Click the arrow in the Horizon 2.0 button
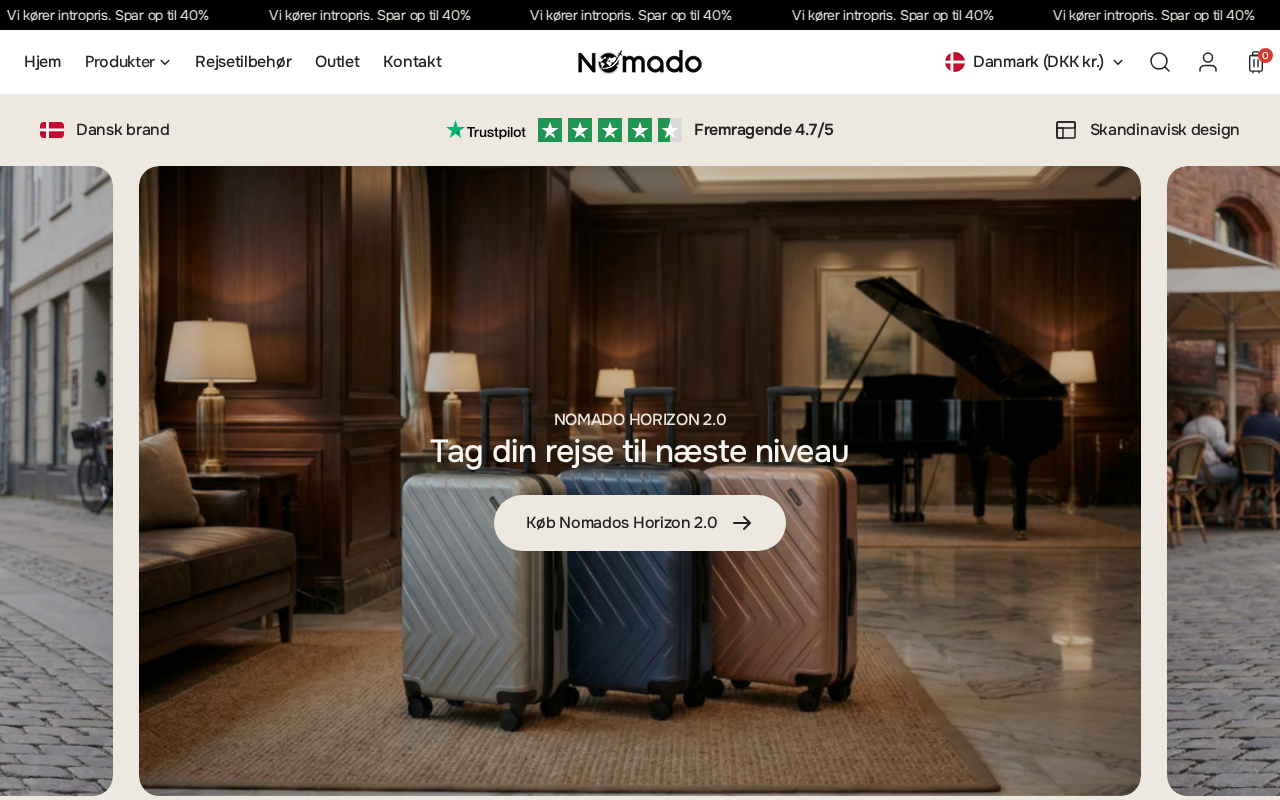1280x800 pixels. click(742, 523)
